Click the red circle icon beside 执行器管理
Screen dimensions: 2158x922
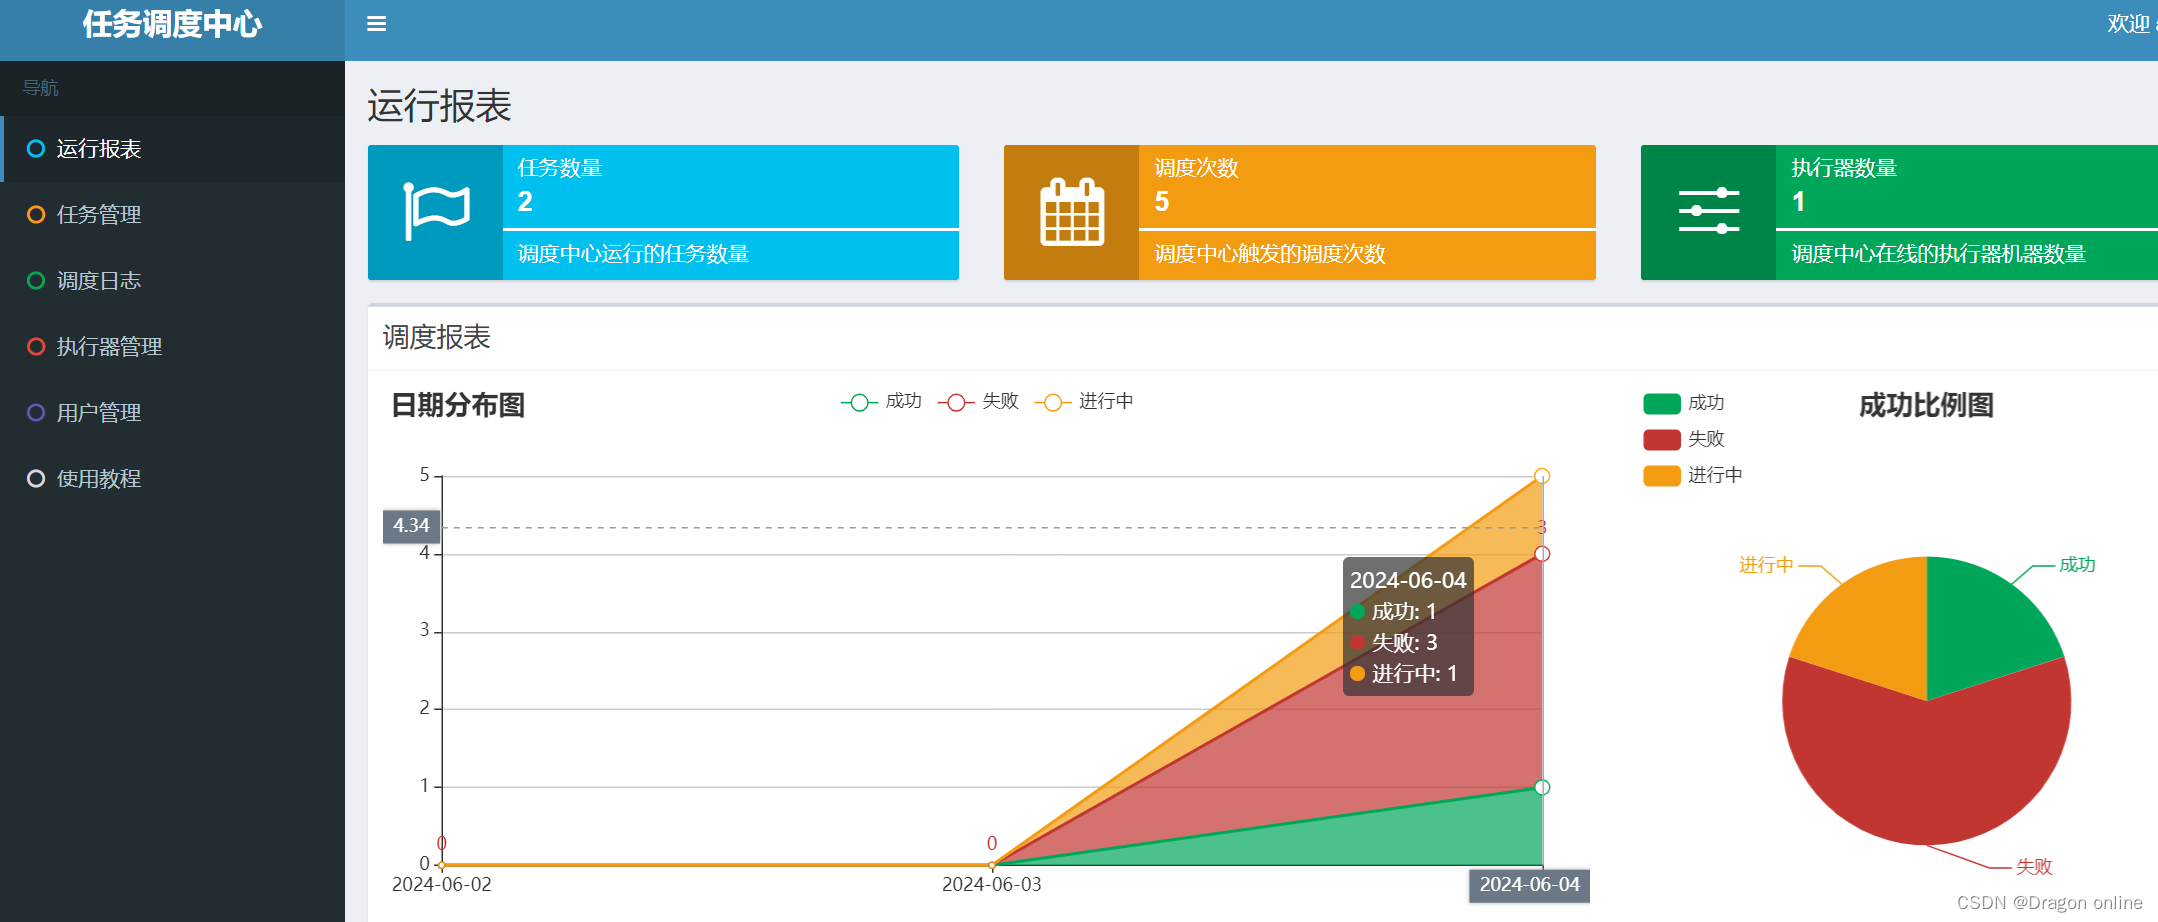point(36,347)
